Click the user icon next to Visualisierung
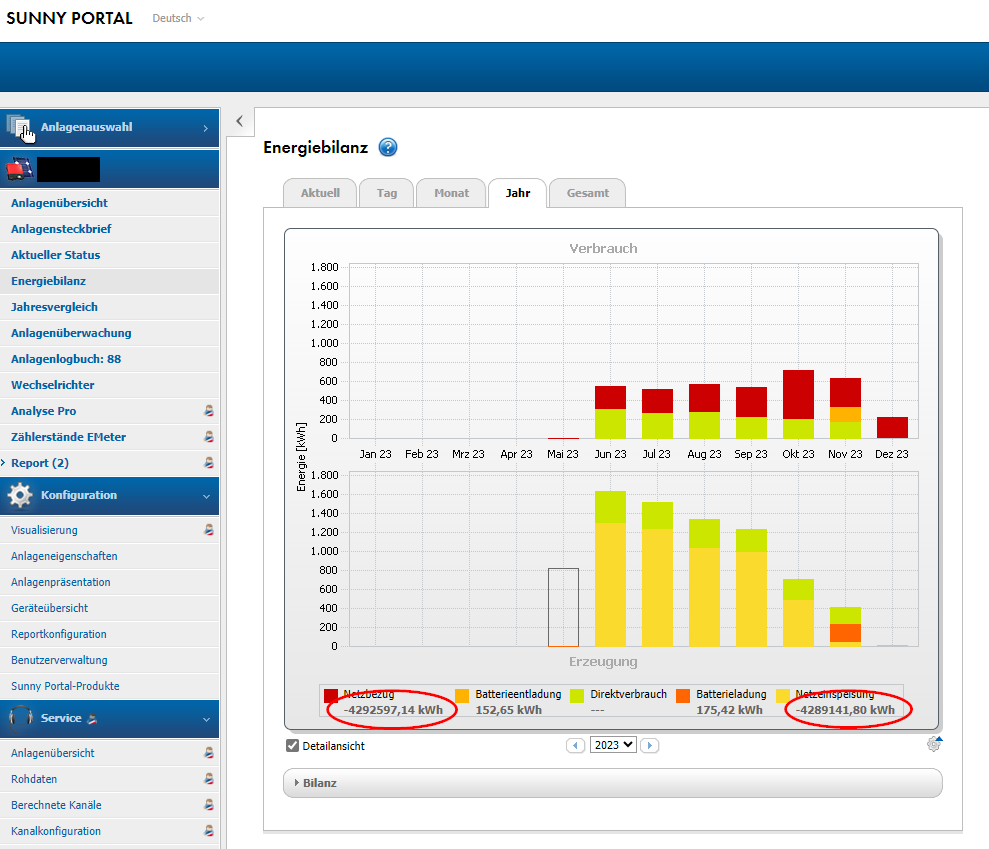 click(x=209, y=530)
